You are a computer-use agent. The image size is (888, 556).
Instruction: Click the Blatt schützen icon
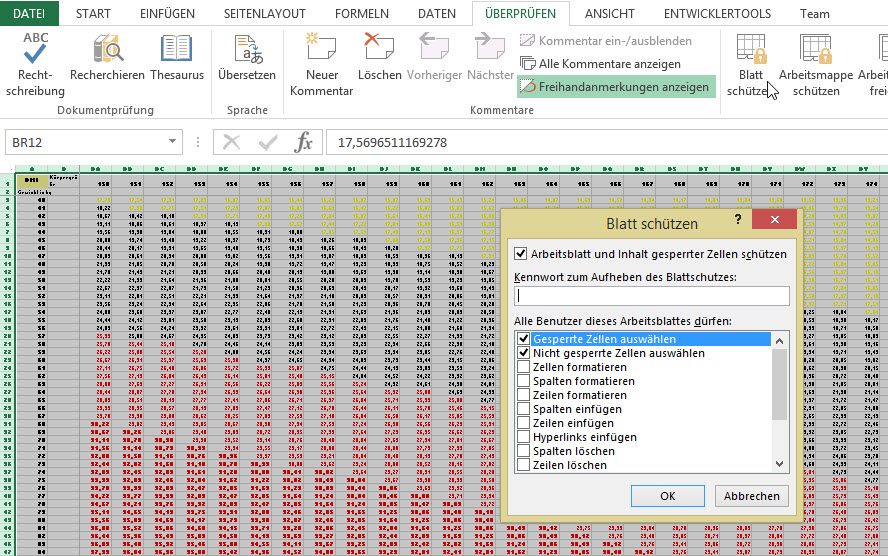click(750, 50)
